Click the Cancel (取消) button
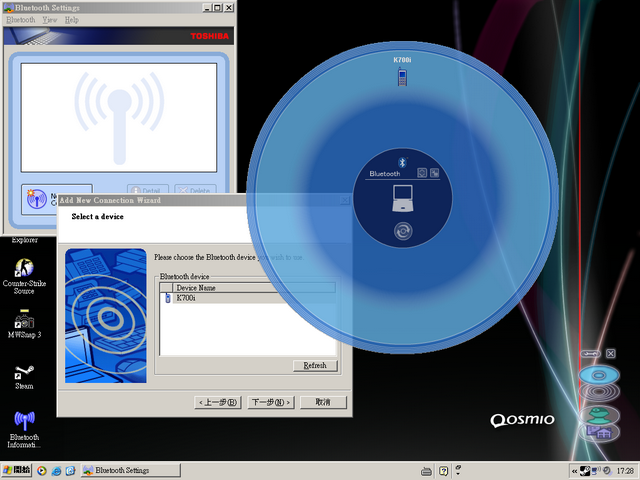The width and height of the screenshot is (640, 480). pos(323,402)
